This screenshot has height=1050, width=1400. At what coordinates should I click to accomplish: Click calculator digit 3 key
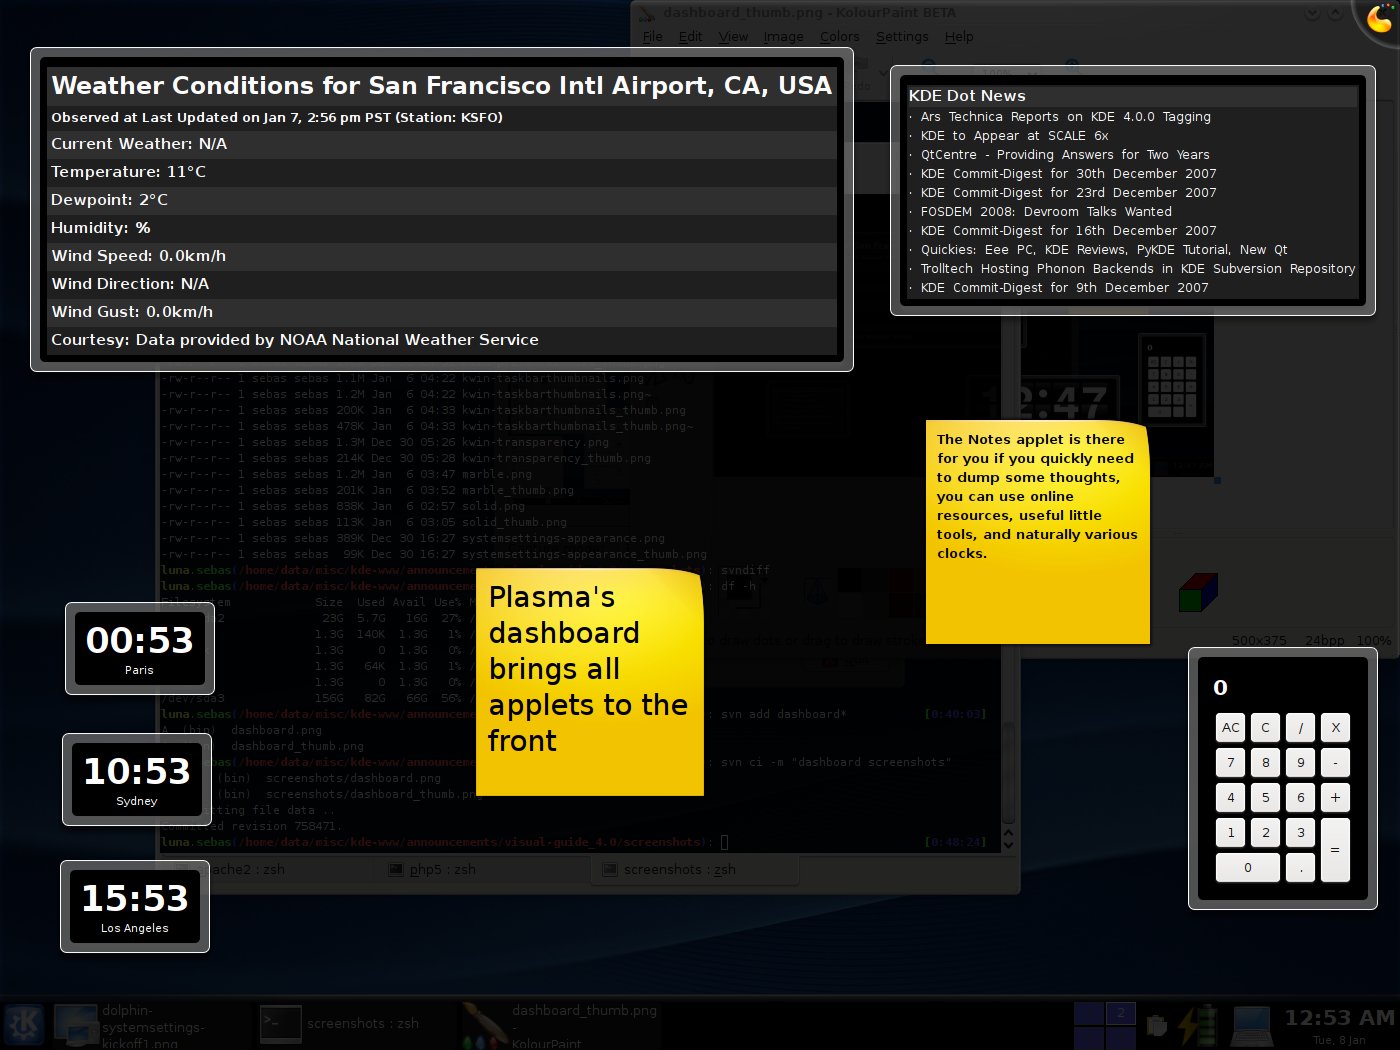[1301, 833]
